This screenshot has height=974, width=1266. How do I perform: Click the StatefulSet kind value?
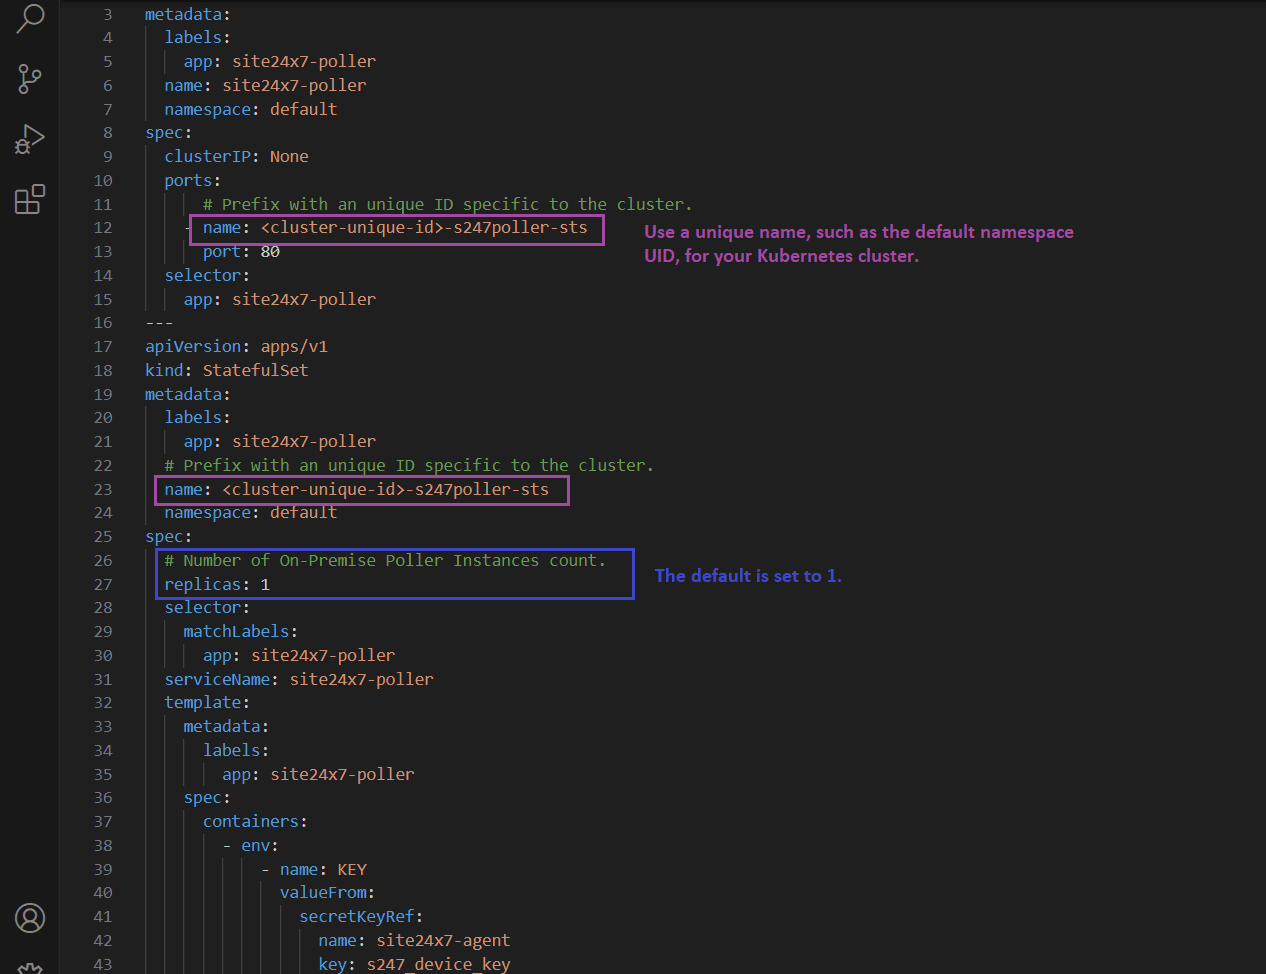[x=255, y=370]
